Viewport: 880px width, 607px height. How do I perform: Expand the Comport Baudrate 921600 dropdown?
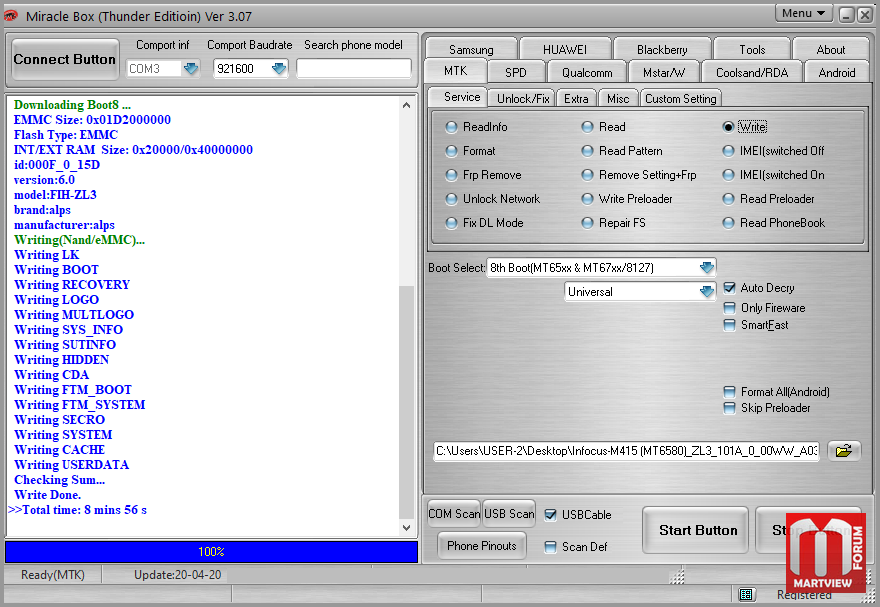click(279, 69)
